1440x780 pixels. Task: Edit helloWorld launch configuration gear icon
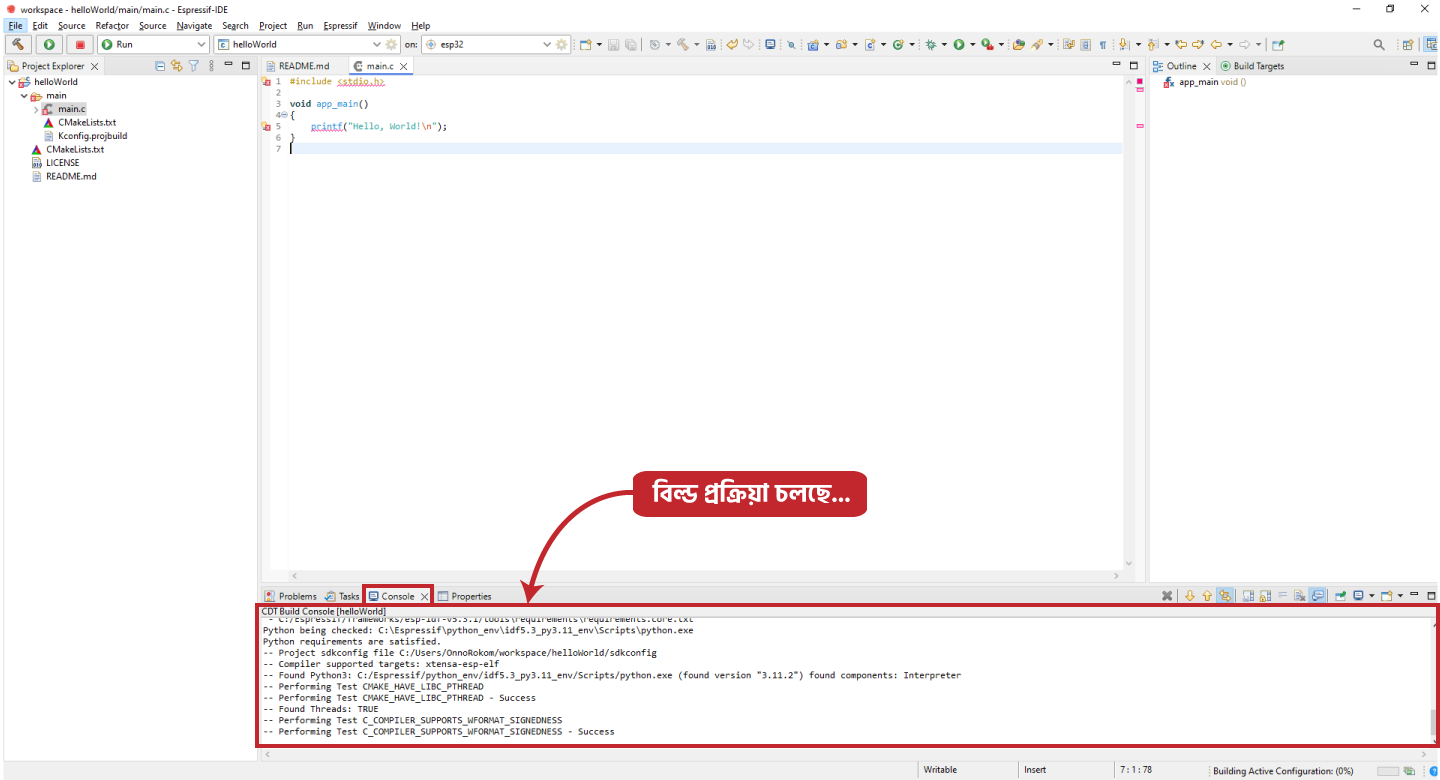[391, 44]
